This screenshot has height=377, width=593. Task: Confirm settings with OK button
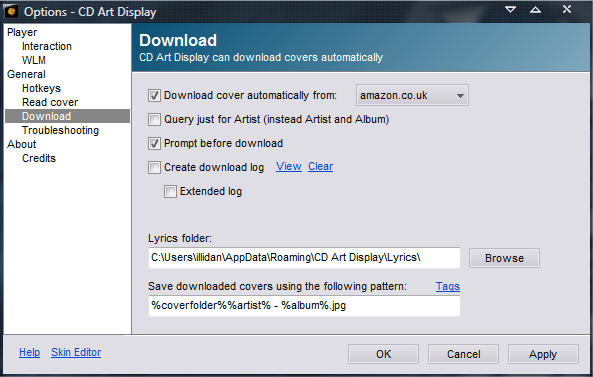[383, 354]
